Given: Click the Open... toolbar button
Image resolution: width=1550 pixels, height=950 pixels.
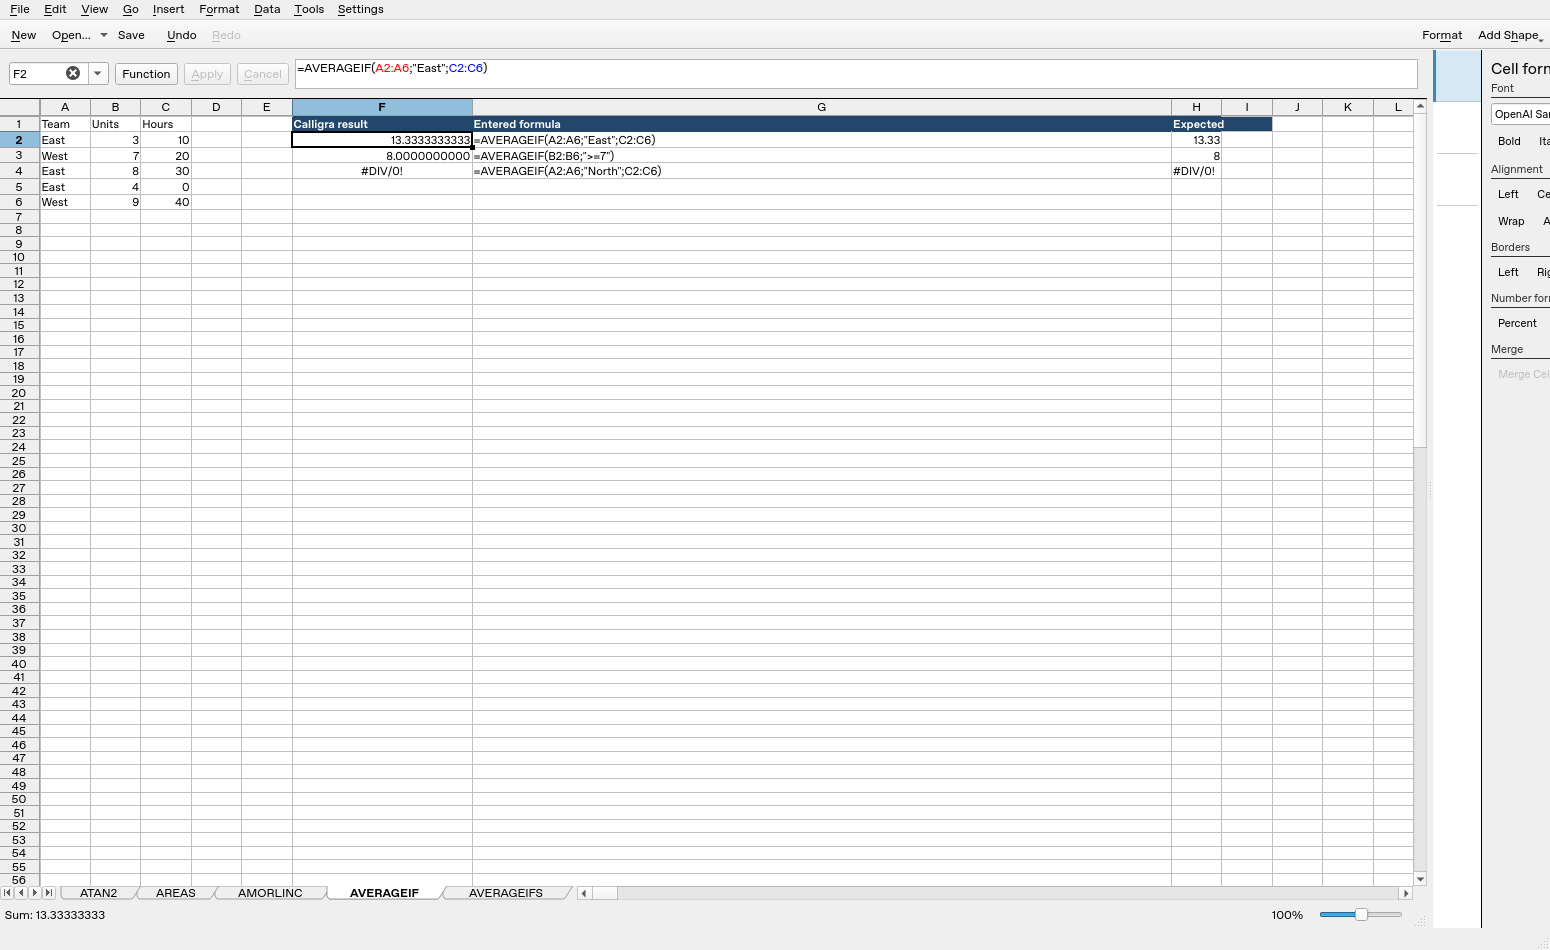Looking at the screenshot, I should click(71, 35).
